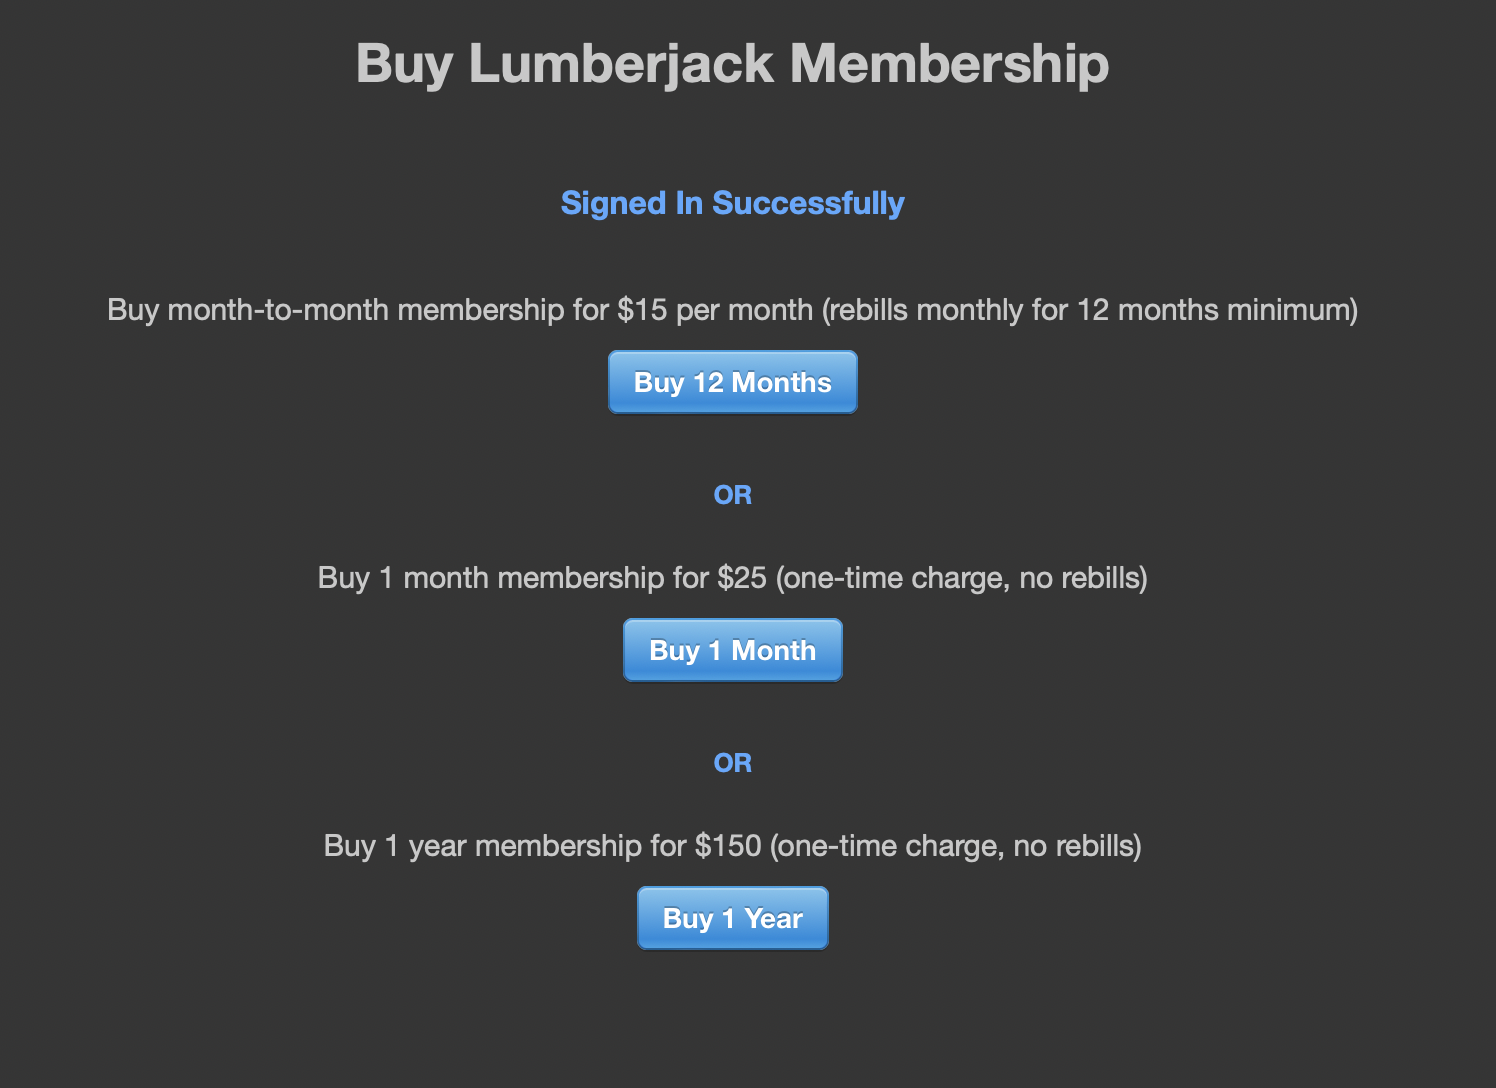Select the one-time $25 monthly membership
Viewport: 1496px width, 1088px height.
pyautogui.click(x=732, y=650)
